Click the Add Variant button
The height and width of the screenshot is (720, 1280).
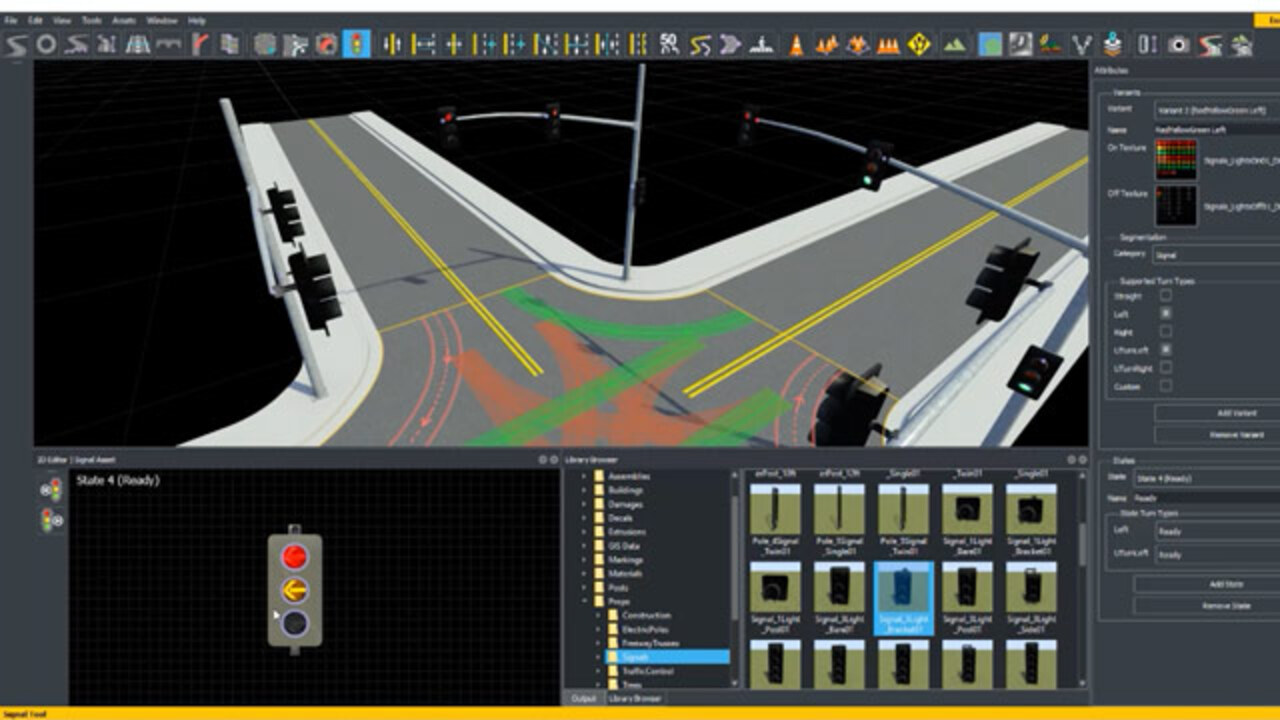[1215, 413]
